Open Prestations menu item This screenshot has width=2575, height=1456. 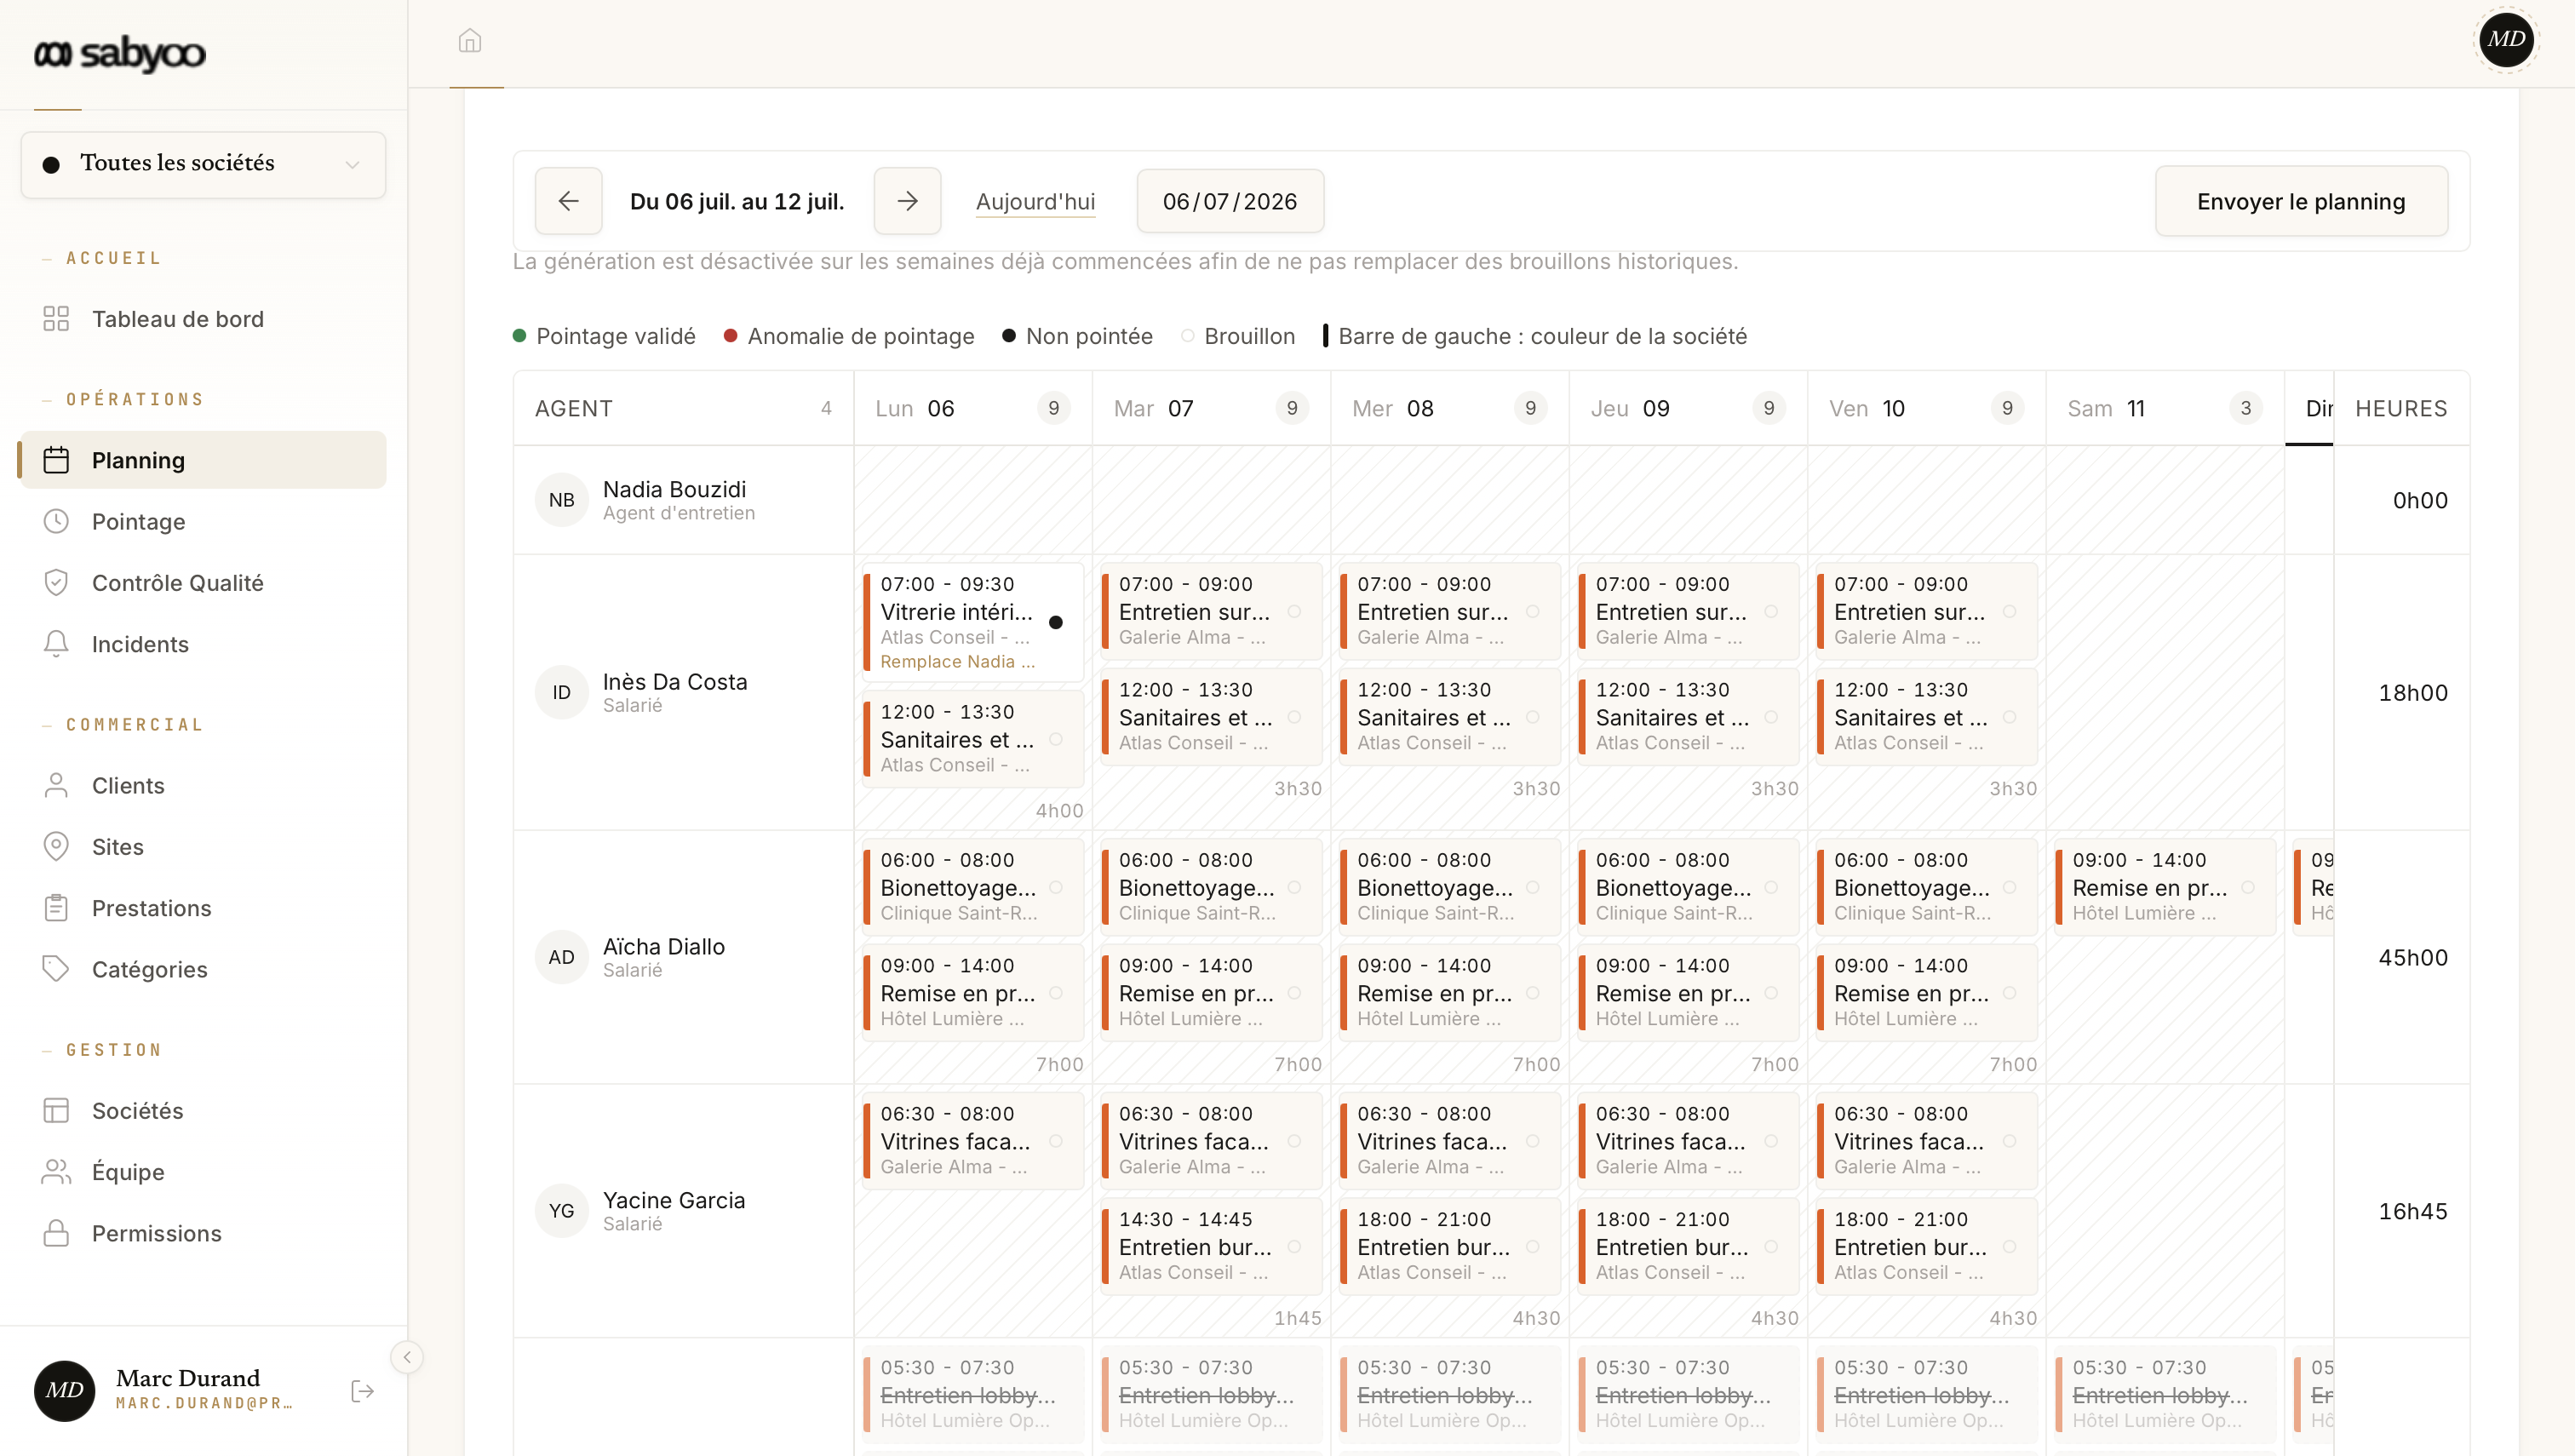click(203, 908)
